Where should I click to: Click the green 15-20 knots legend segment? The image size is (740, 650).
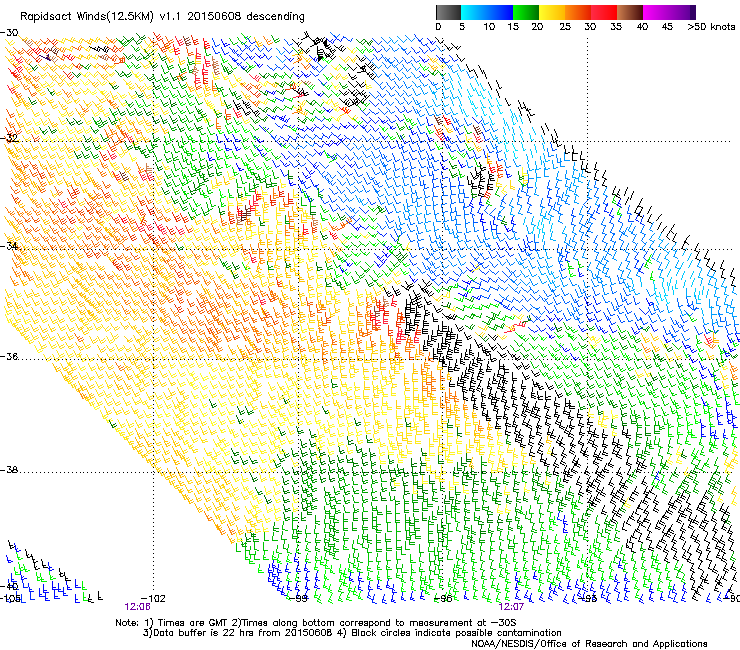(x=526, y=12)
